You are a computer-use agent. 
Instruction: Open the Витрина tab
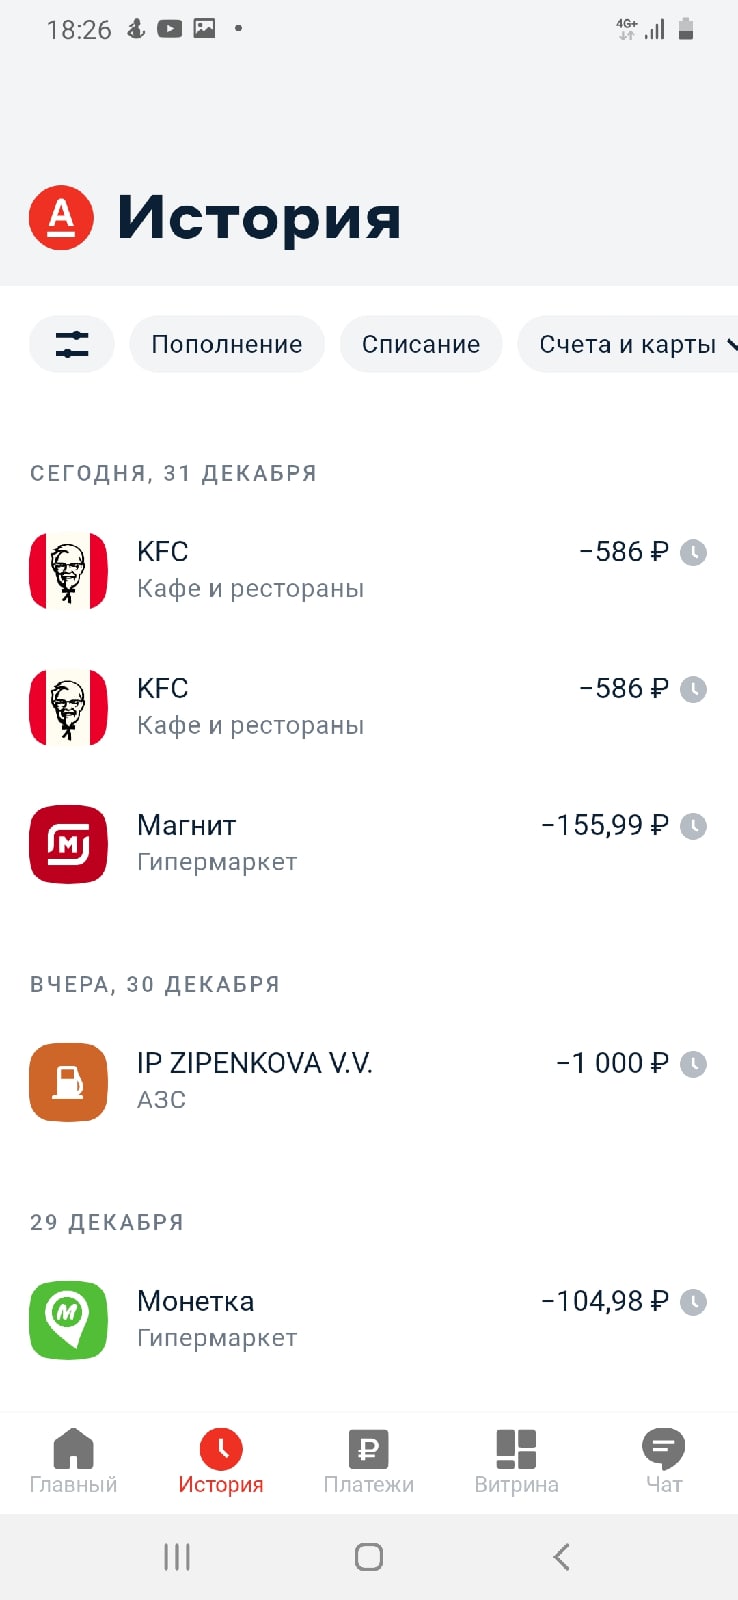(x=516, y=1462)
